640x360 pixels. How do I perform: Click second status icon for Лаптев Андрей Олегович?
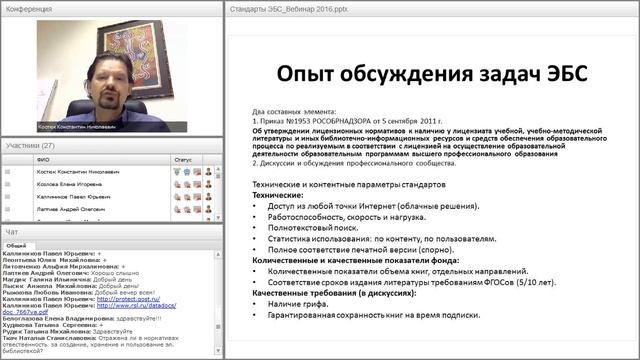pyautogui.click(x=187, y=209)
